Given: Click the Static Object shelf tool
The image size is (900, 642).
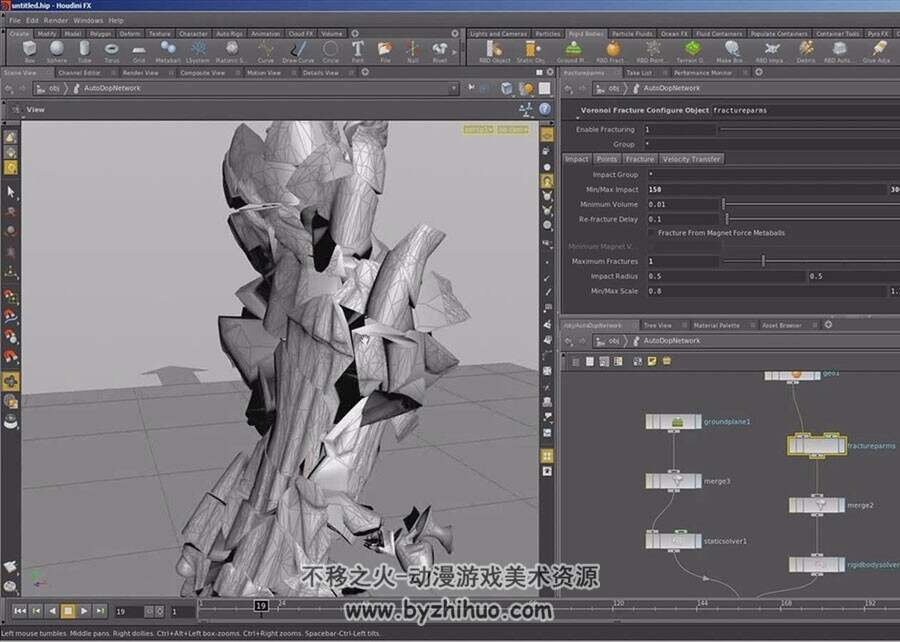Looking at the screenshot, I should pos(530,51).
